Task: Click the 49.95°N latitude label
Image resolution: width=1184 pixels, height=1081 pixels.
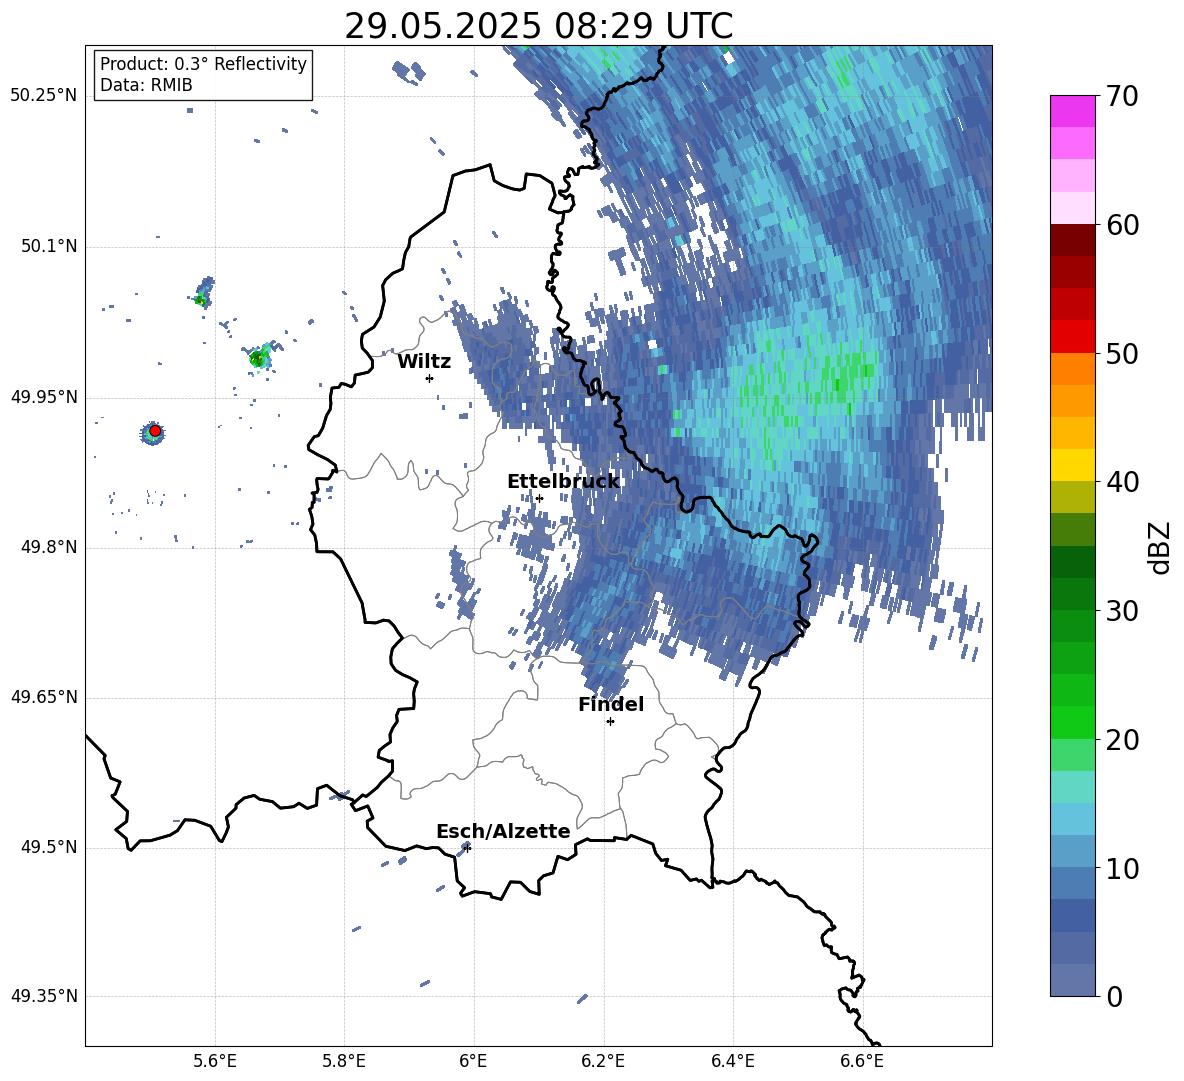Action: coord(44,397)
